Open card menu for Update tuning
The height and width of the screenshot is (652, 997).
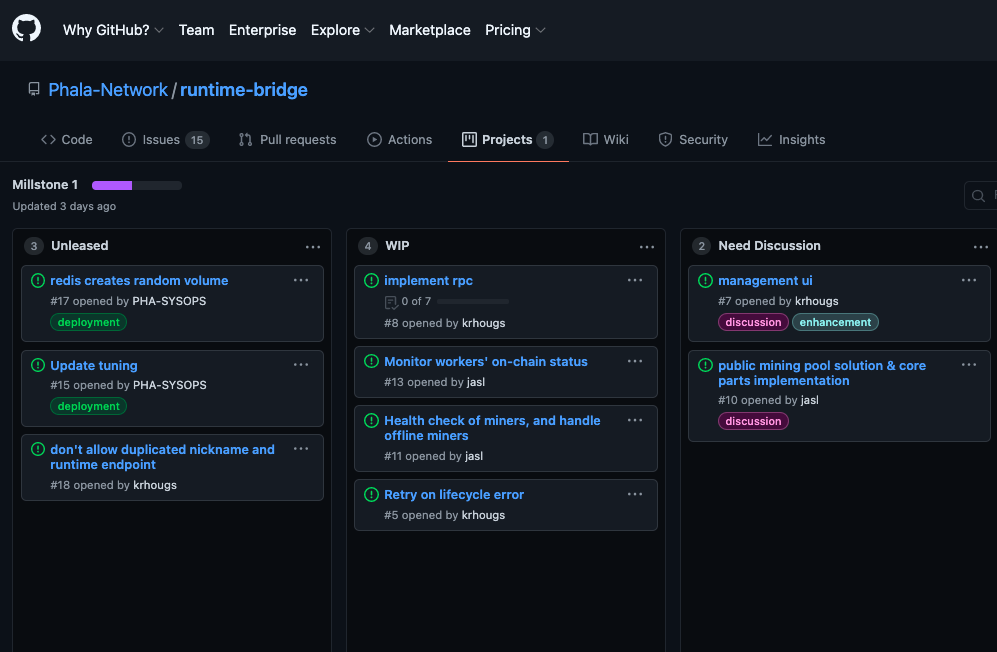[301, 364]
